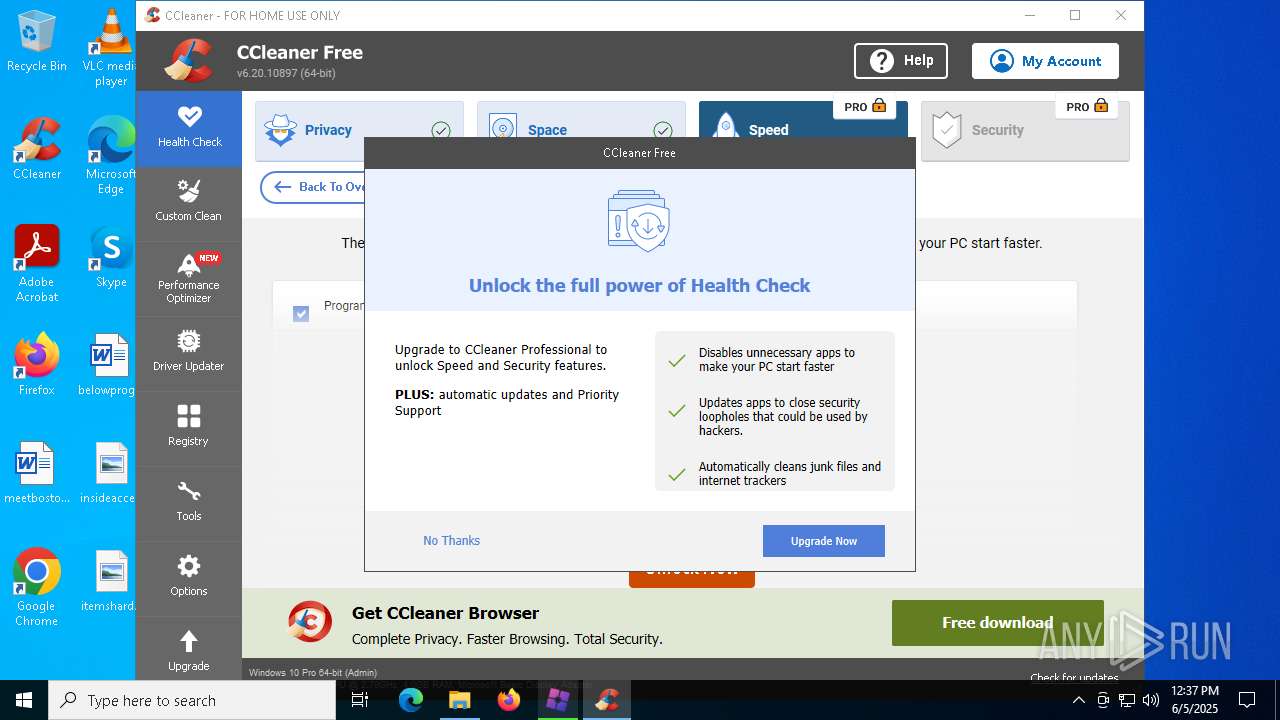The height and width of the screenshot is (720, 1280).
Task: Switch to the Security tab
Action: point(1025,130)
